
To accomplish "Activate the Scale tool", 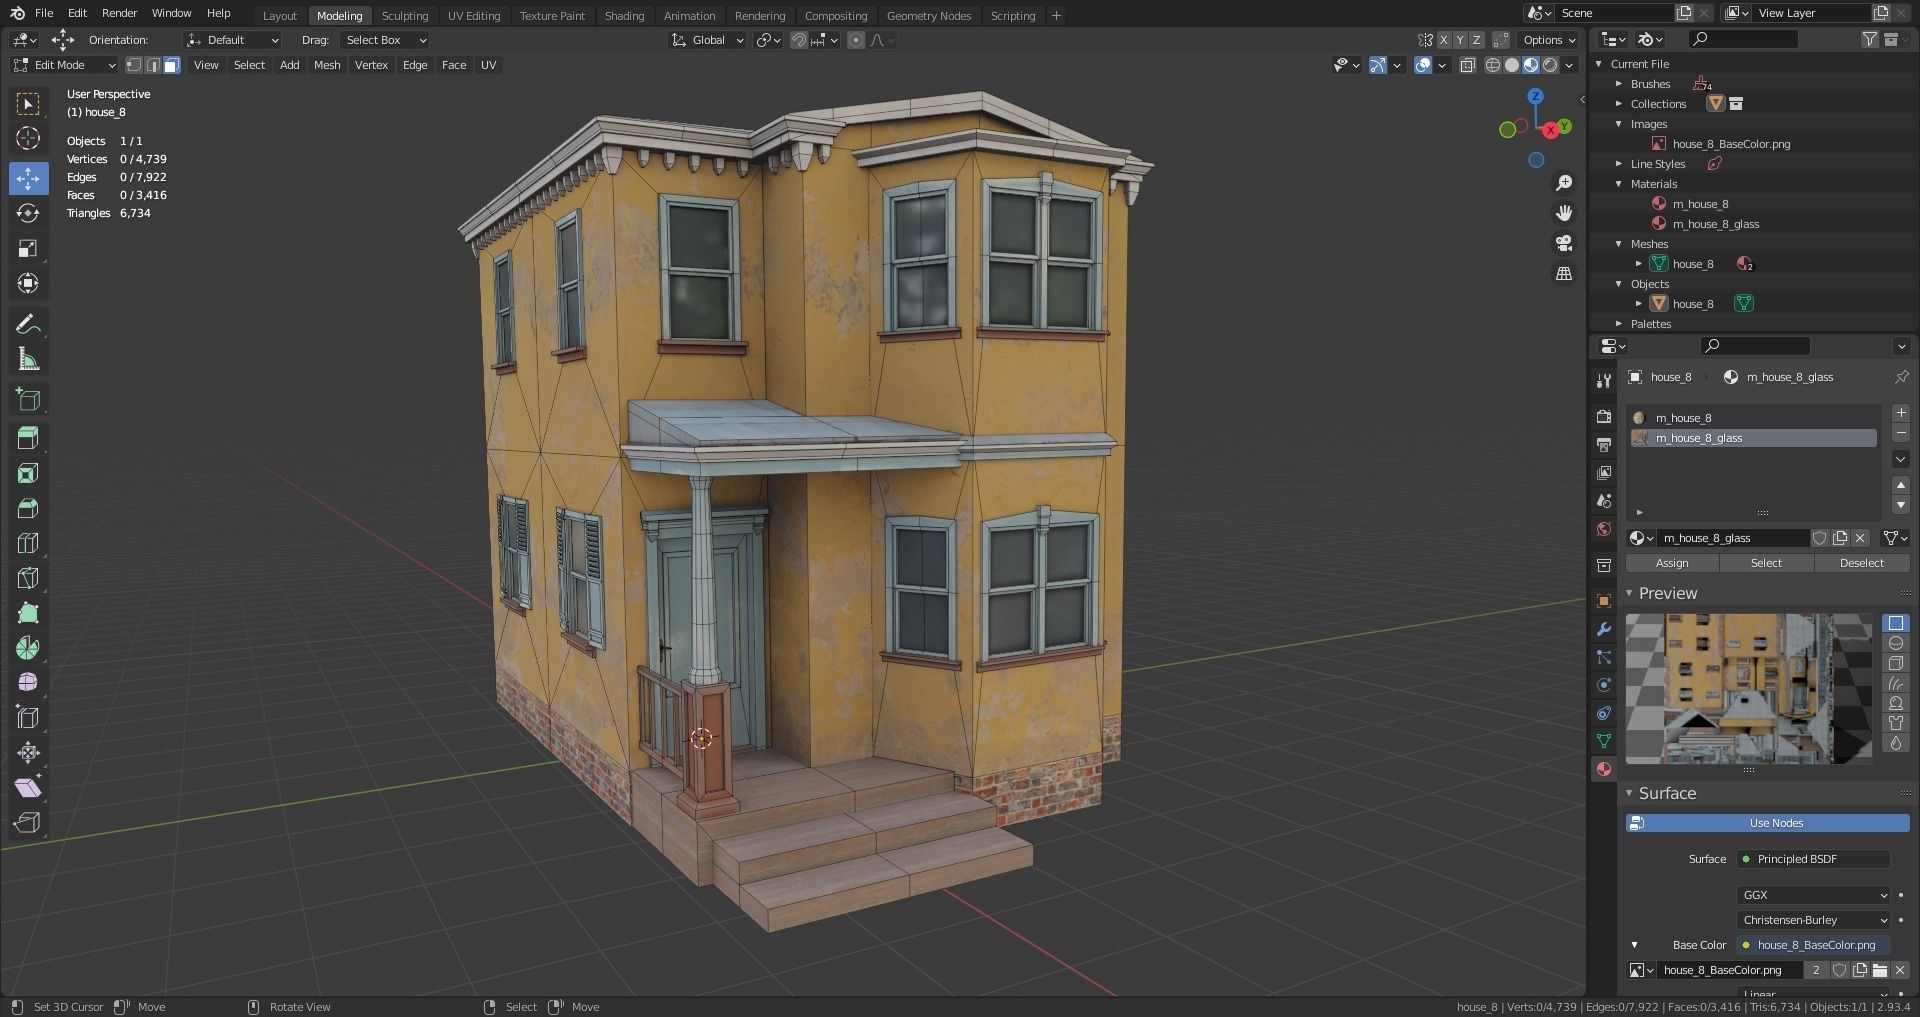I will [28, 248].
